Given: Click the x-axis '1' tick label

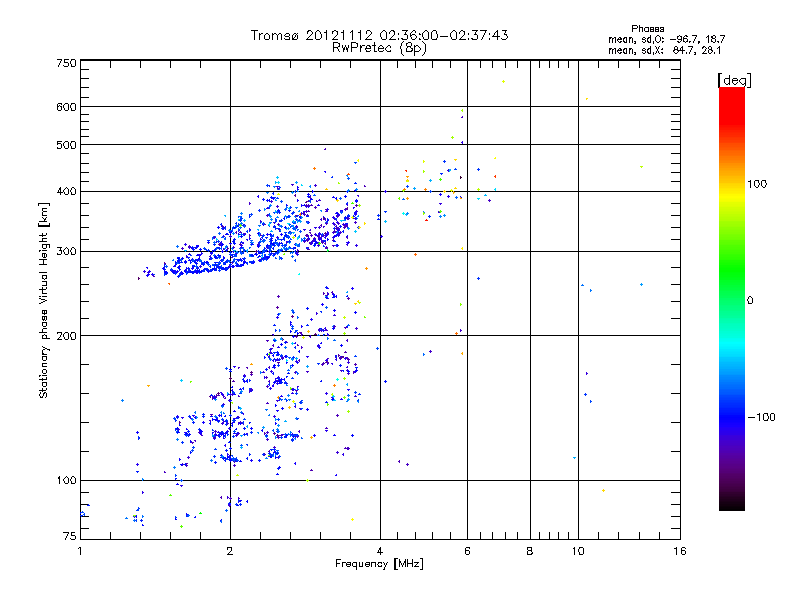Looking at the screenshot, I should pos(80,551).
